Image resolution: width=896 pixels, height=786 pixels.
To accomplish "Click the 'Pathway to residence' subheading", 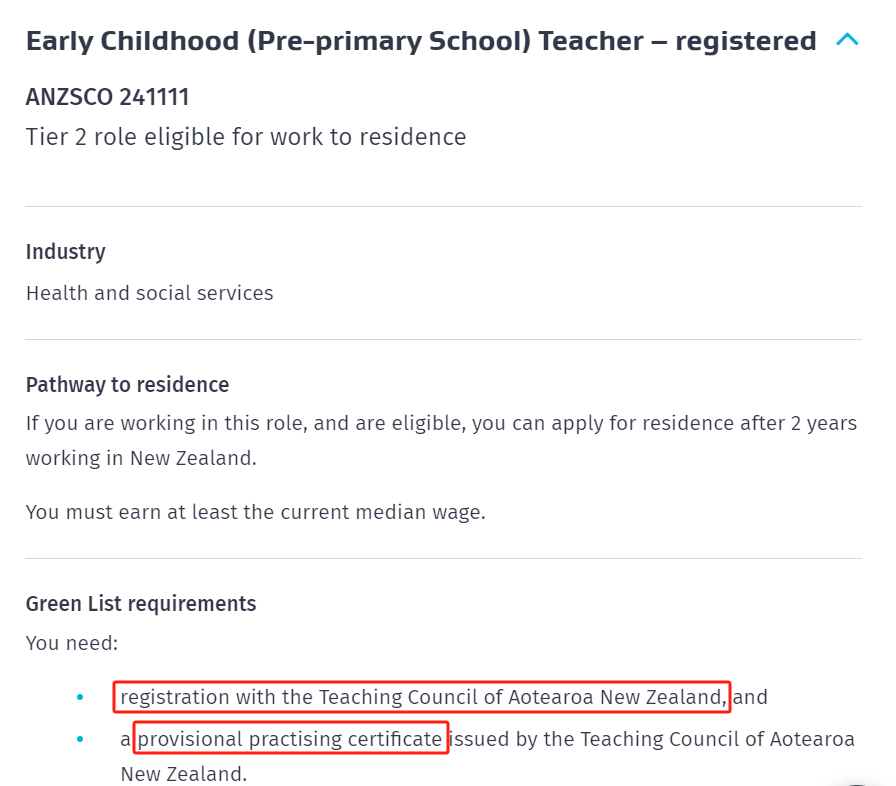I will click(127, 384).
